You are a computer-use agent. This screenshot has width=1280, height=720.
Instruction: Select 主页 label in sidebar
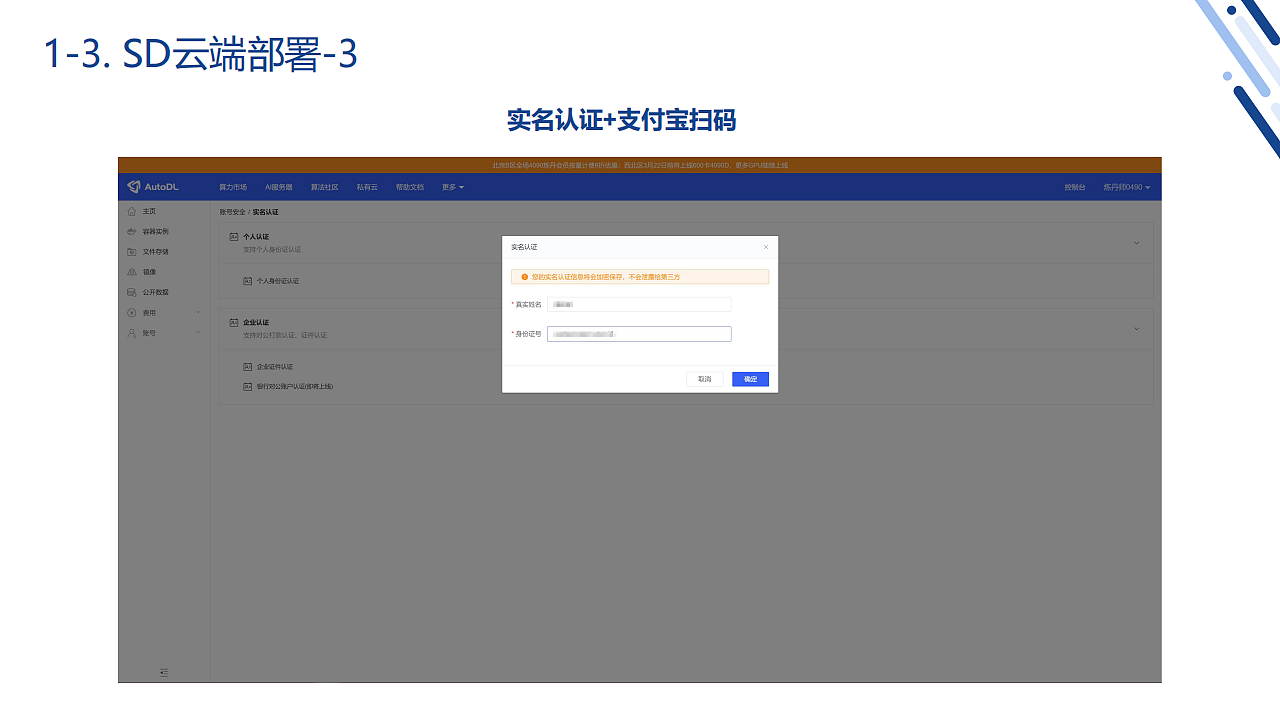(x=149, y=211)
